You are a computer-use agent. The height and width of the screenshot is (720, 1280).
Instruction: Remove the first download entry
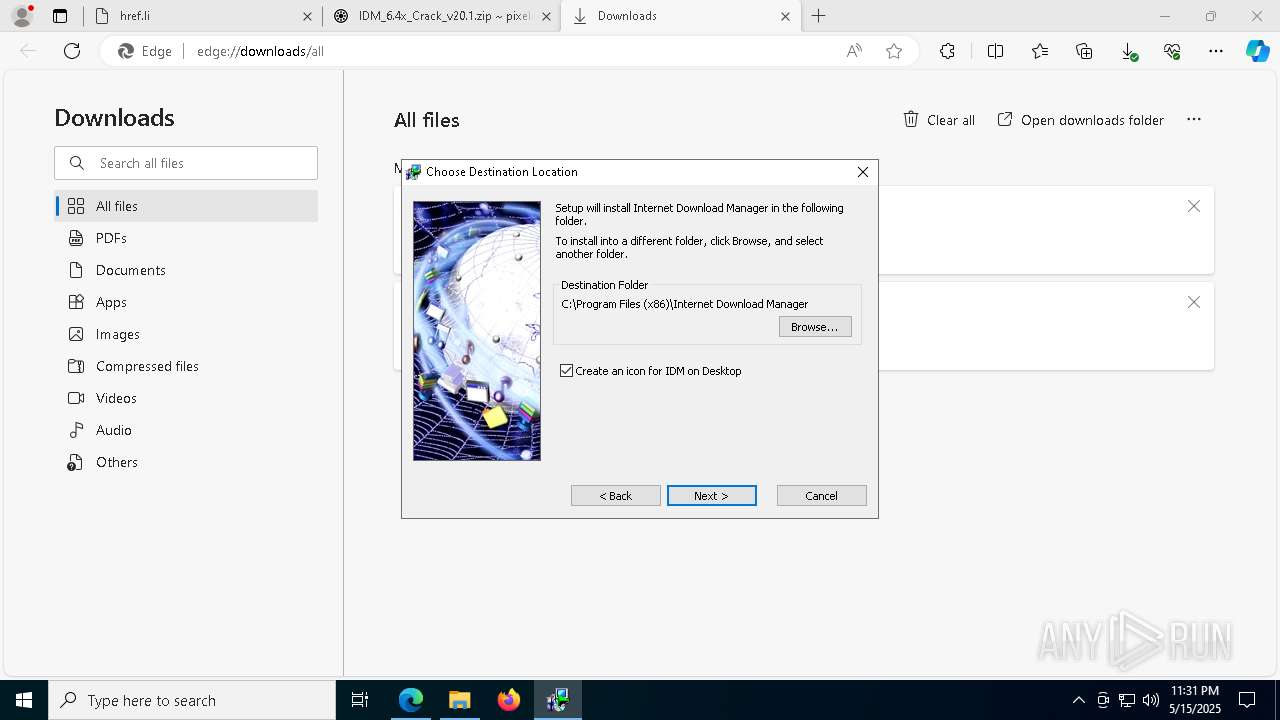(1194, 206)
